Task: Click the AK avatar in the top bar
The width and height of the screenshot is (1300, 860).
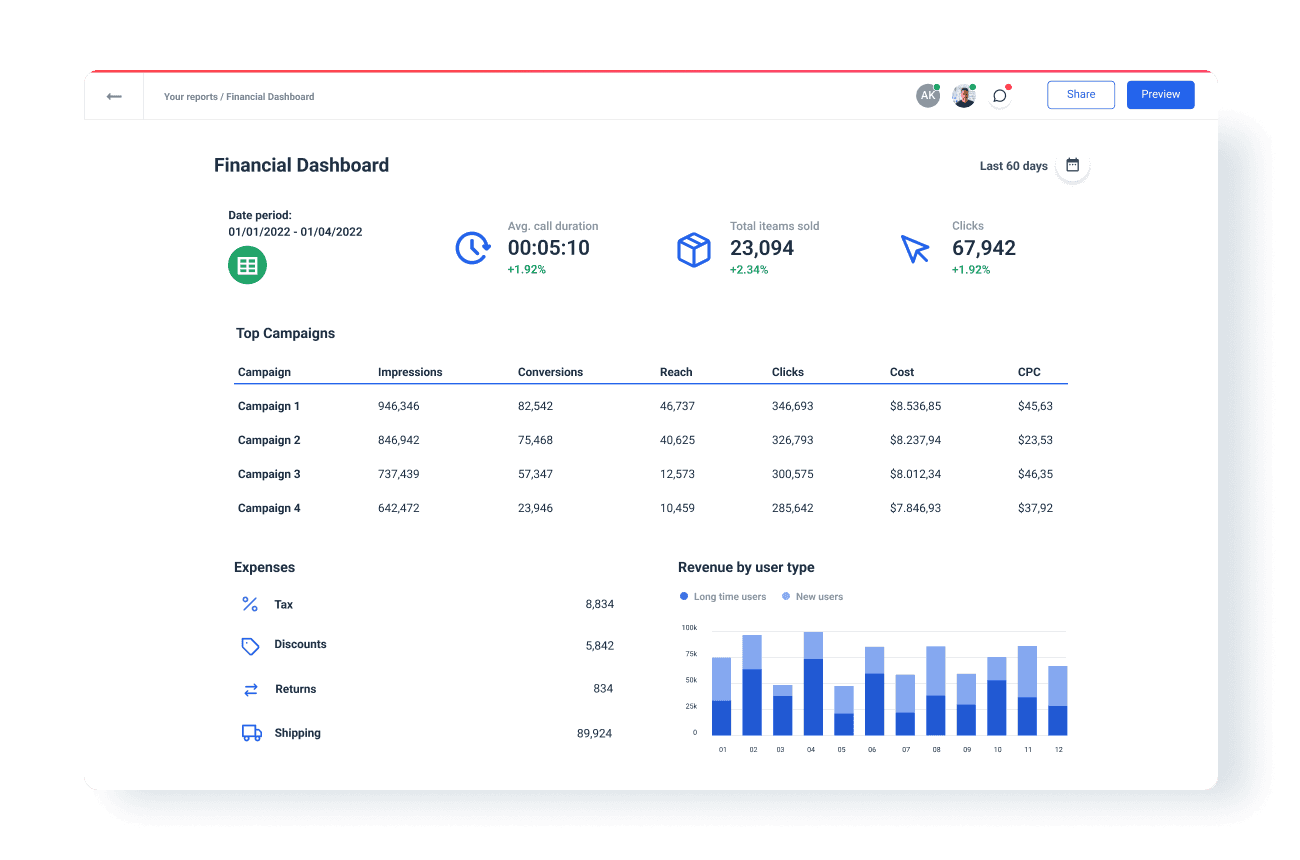Action: (x=928, y=95)
